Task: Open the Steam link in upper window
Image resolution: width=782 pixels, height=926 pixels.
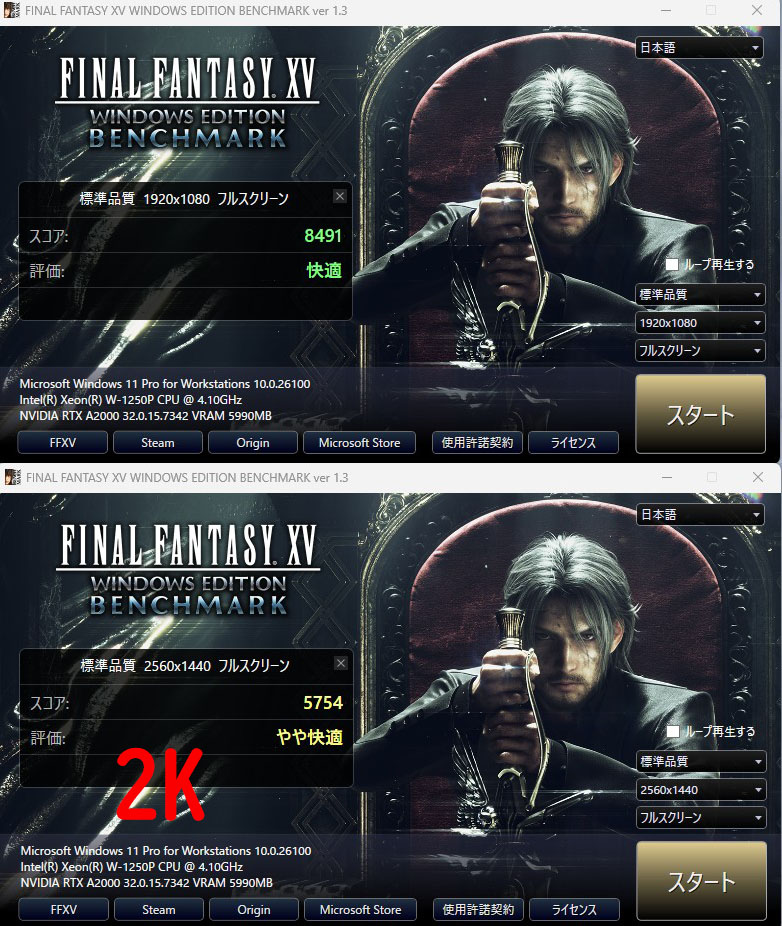Action: pos(158,443)
